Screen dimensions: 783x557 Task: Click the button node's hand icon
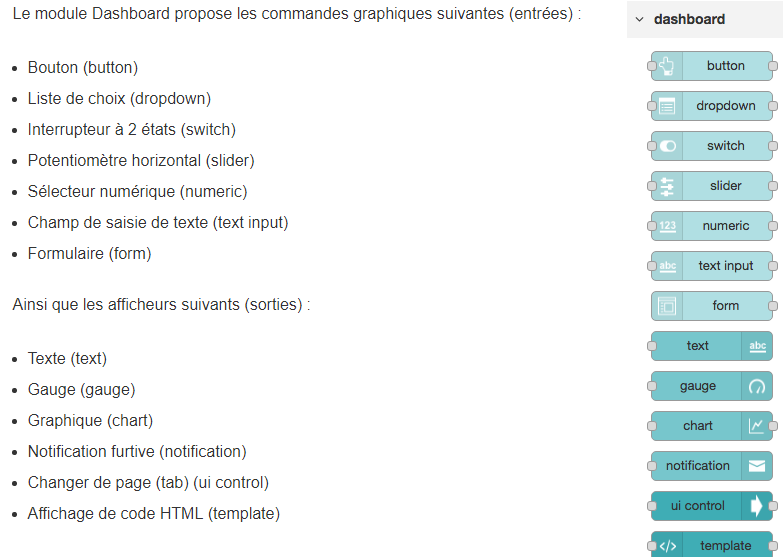pos(667,66)
